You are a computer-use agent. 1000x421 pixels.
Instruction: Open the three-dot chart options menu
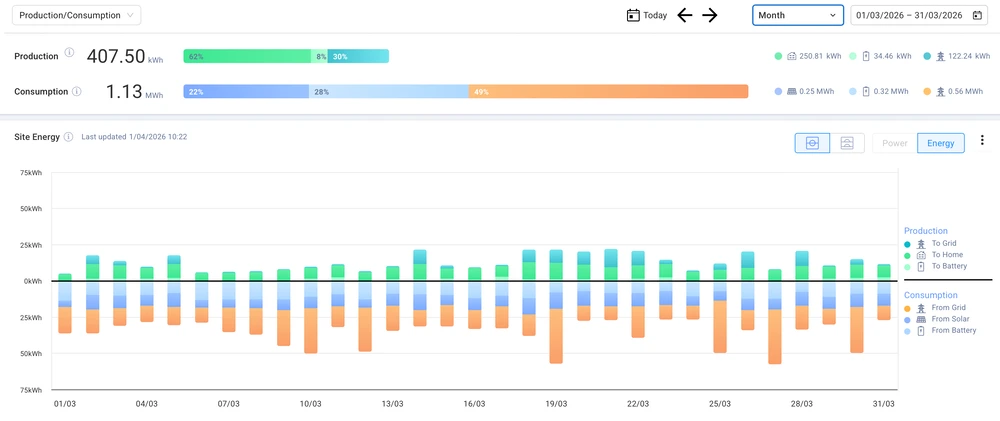(982, 142)
